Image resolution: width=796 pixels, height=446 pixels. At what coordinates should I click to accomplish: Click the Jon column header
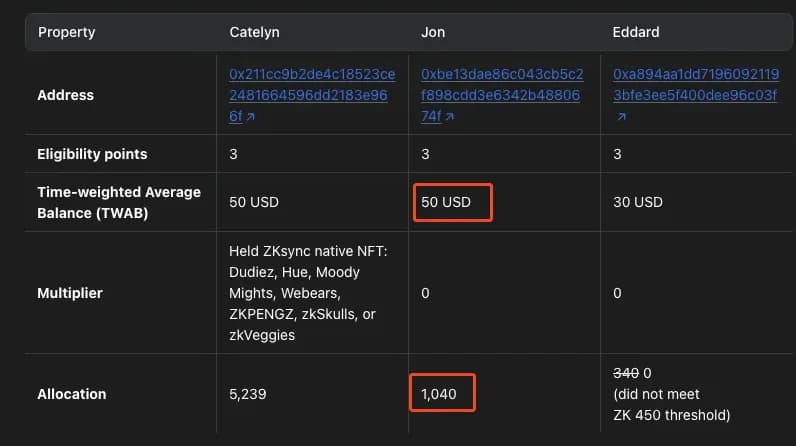(x=433, y=32)
